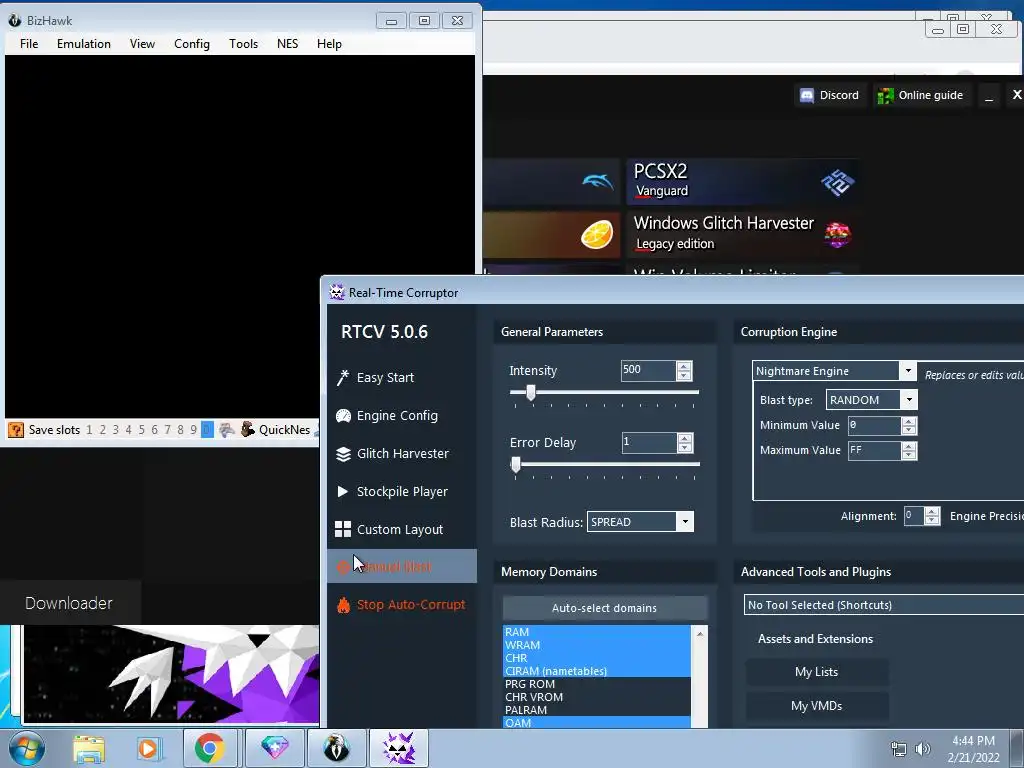
Task: Switch to BizHawk eagle taskbar icon
Action: pyautogui.click(x=336, y=748)
